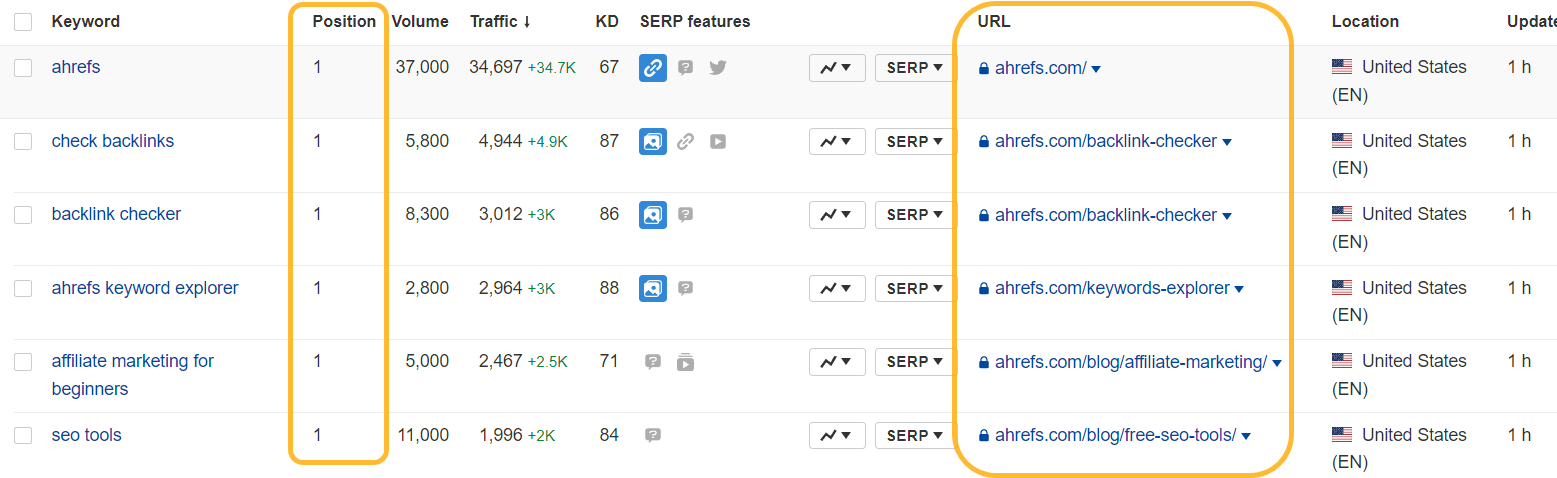
Task: Select the checkbox next to seo tools
Action: (23, 436)
